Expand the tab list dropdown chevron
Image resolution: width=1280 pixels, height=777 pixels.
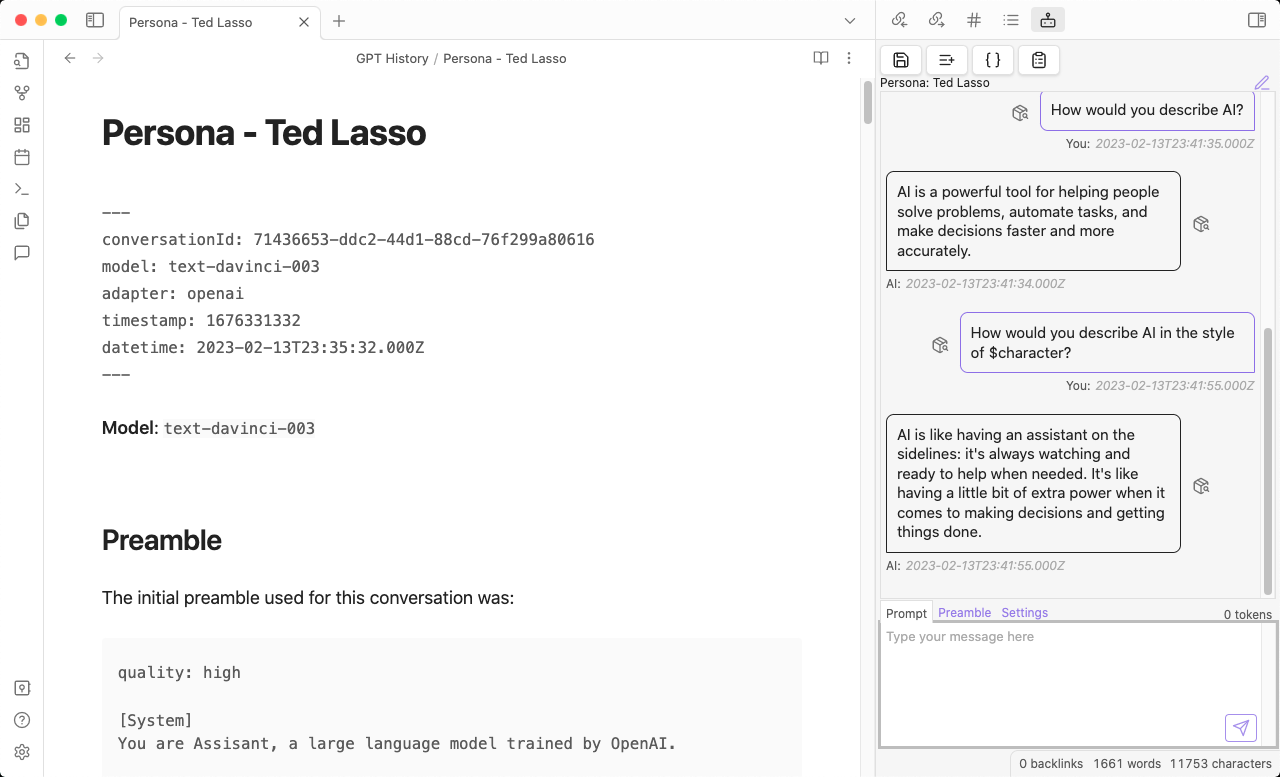click(850, 21)
